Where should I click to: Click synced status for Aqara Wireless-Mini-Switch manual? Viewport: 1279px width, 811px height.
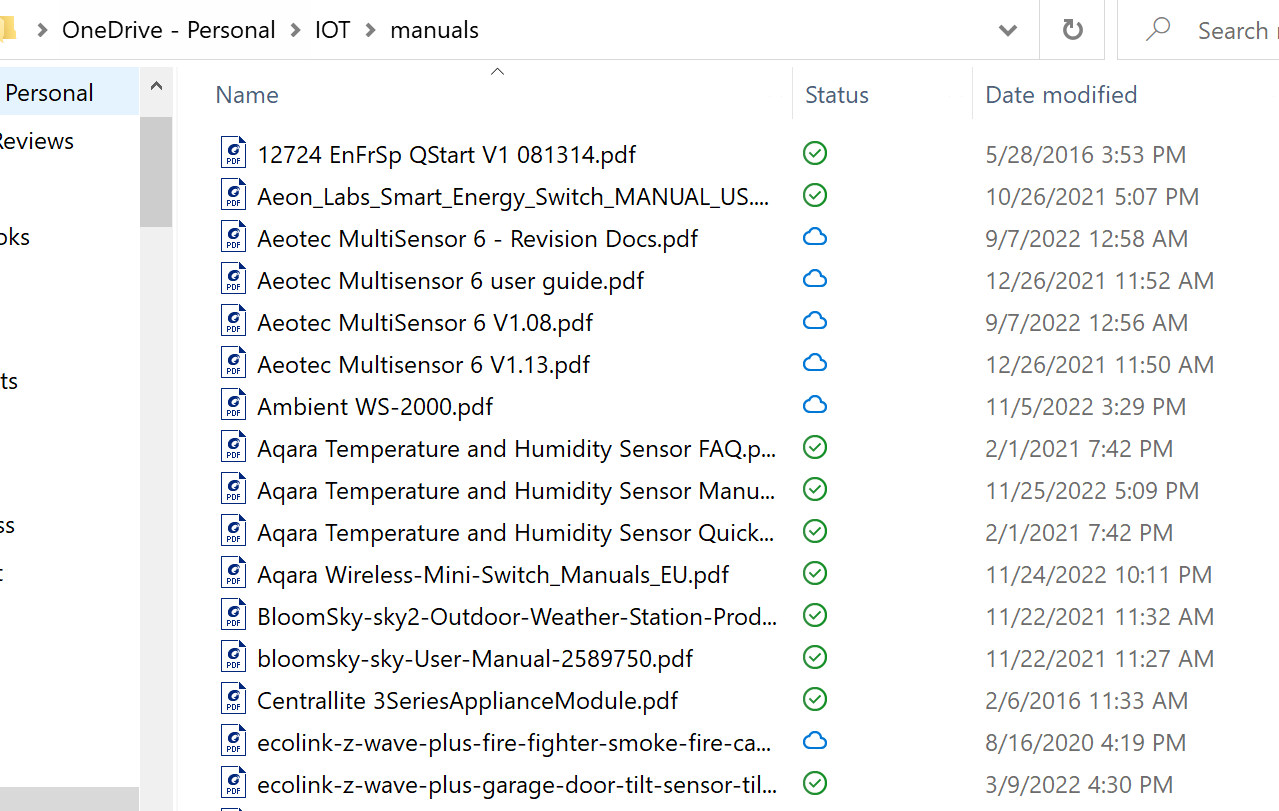(815, 573)
